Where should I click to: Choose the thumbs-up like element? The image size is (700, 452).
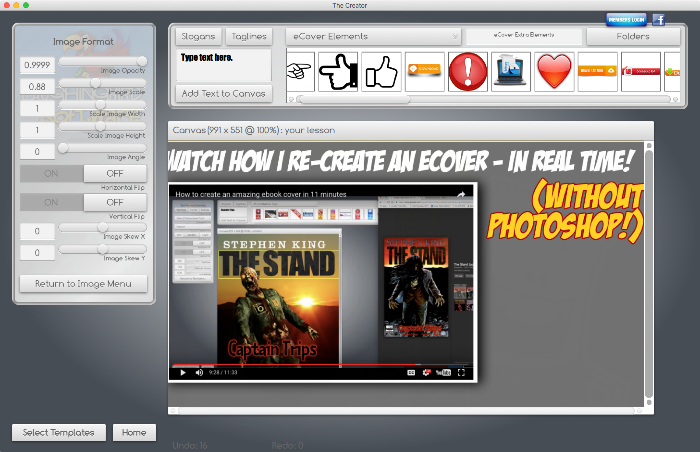381,72
